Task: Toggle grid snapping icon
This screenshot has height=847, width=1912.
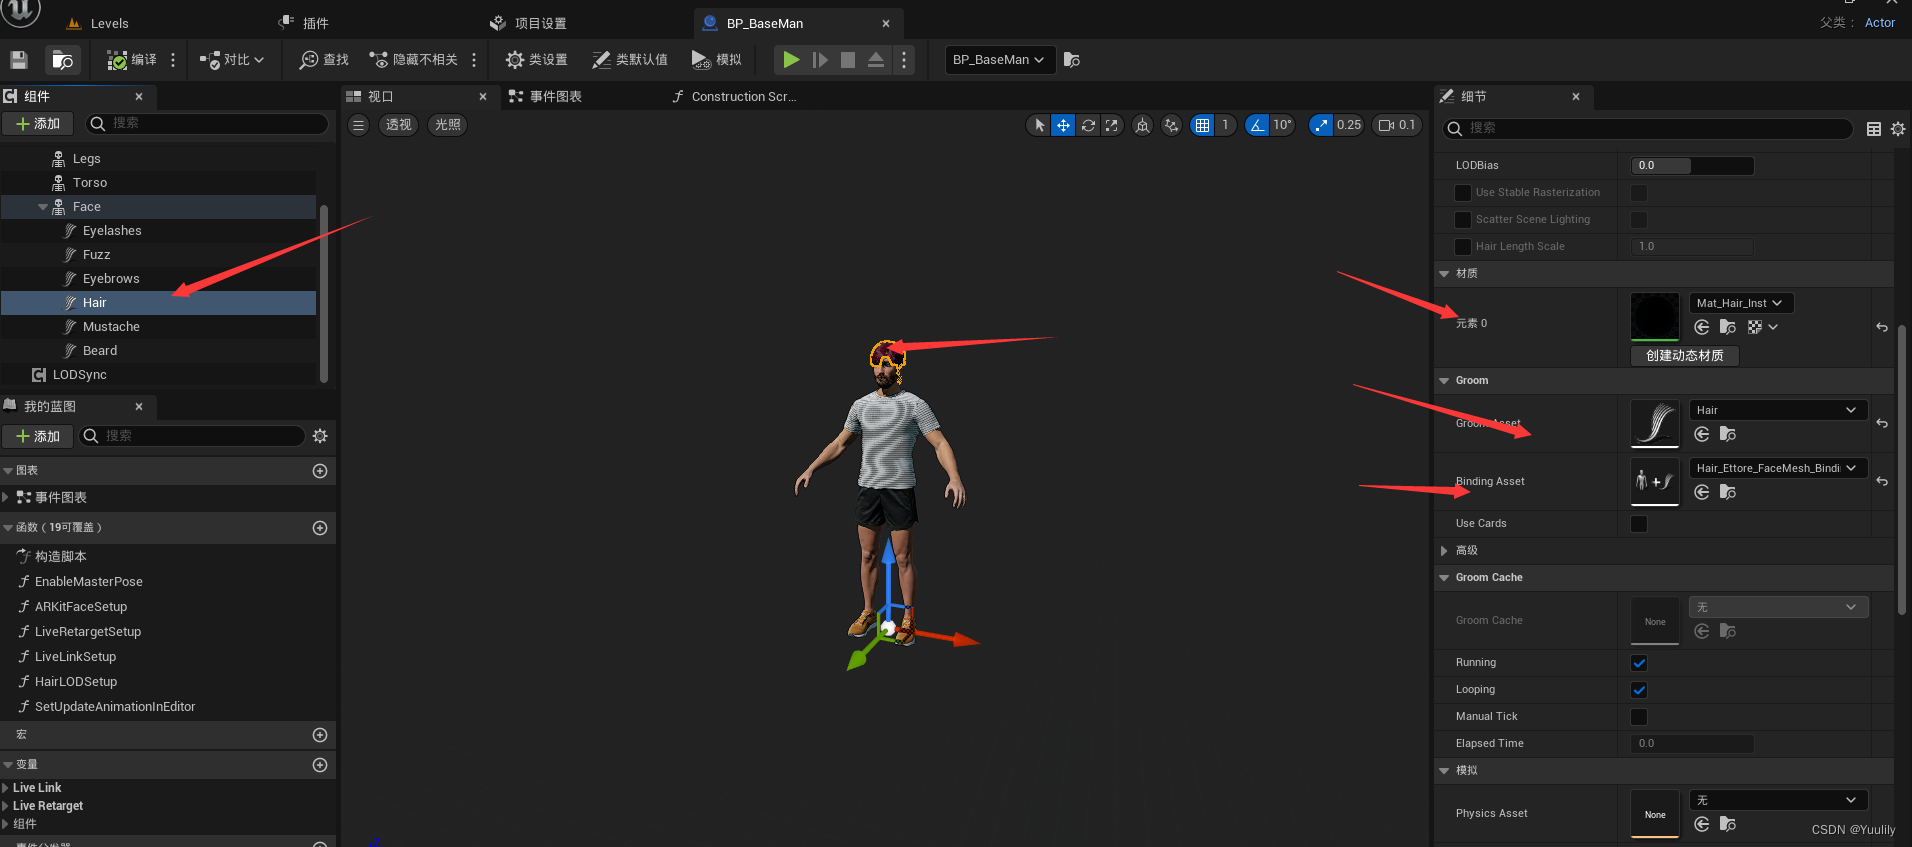Action: [x=1202, y=125]
